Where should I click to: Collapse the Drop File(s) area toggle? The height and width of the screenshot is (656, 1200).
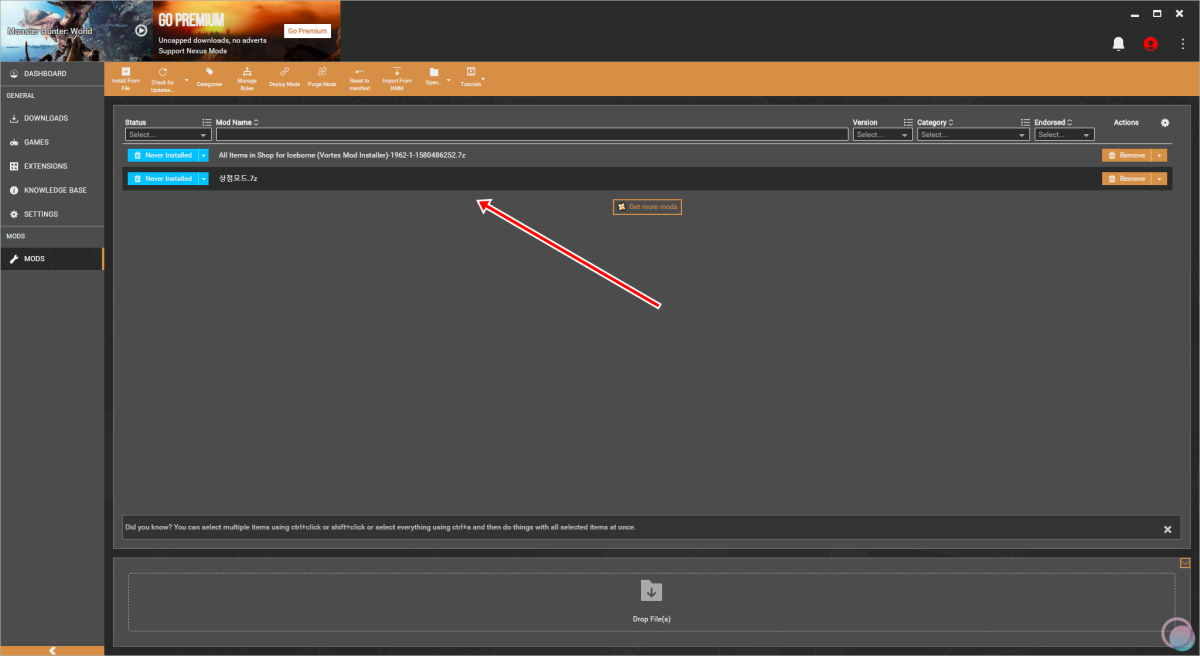coord(1185,562)
